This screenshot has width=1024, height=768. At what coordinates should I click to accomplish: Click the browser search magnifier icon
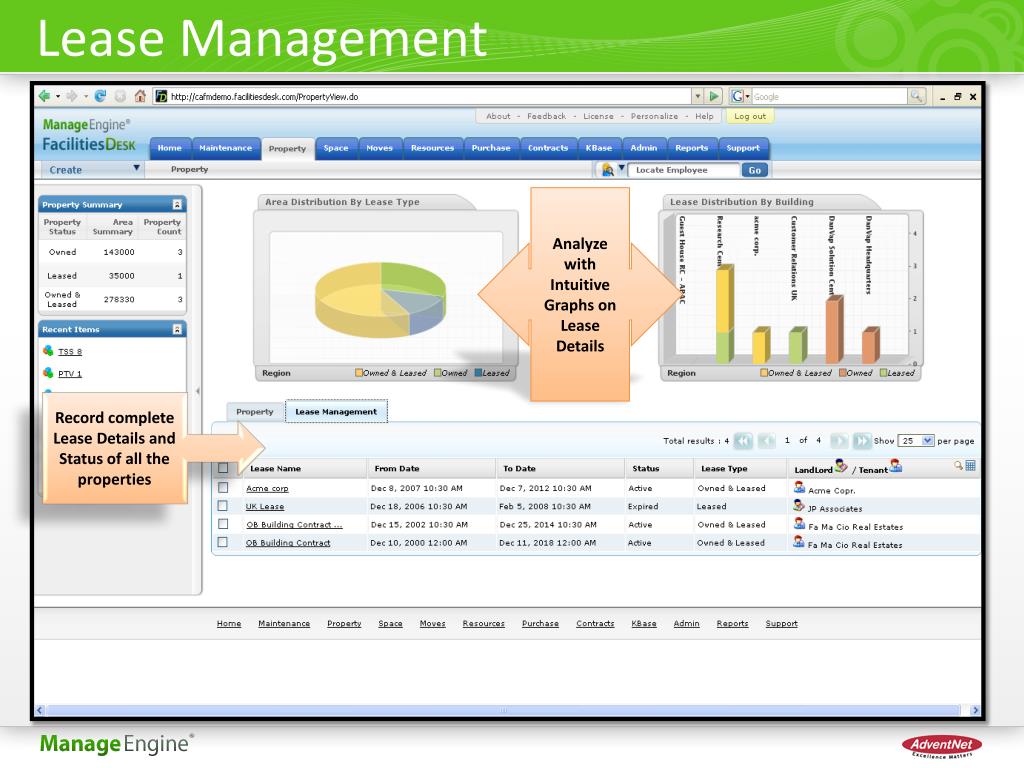[x=917, y=96]
